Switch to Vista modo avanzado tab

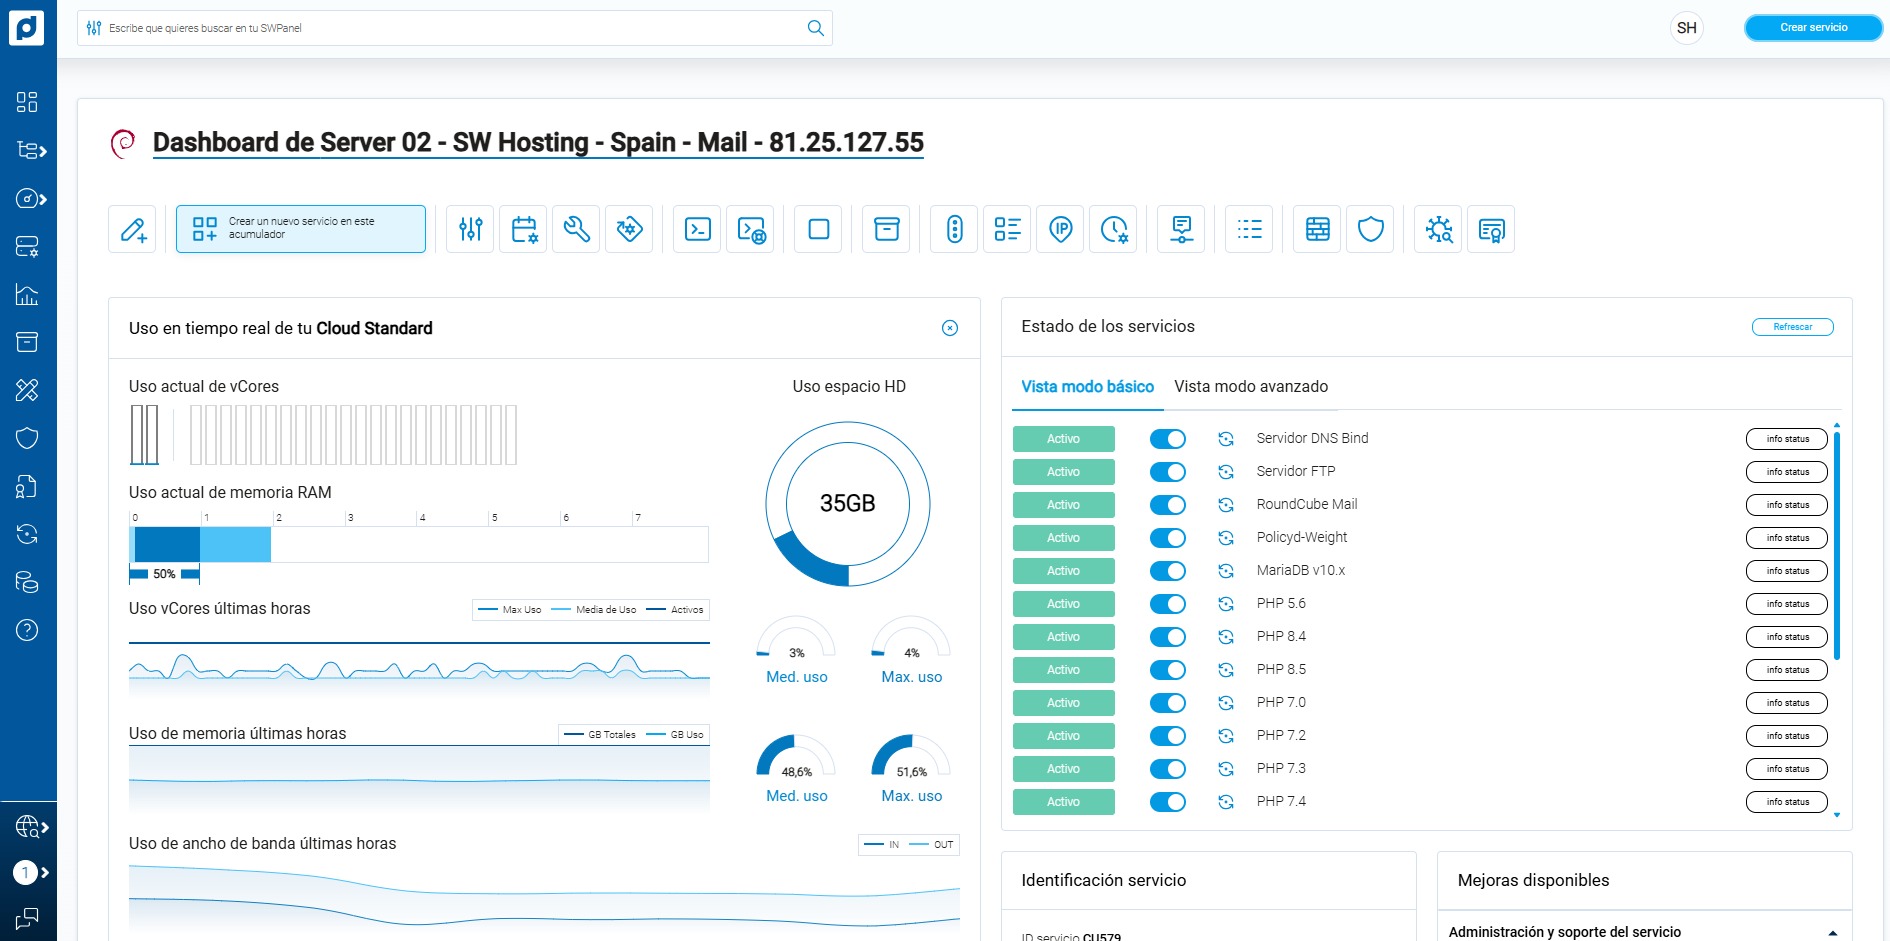pos(1251,387)
